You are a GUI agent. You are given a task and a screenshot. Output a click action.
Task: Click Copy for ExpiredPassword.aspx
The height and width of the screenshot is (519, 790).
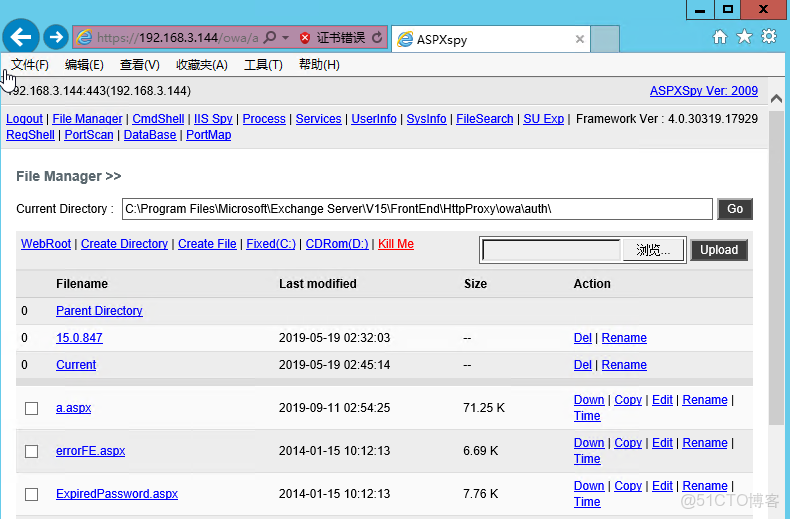point(628,486)
